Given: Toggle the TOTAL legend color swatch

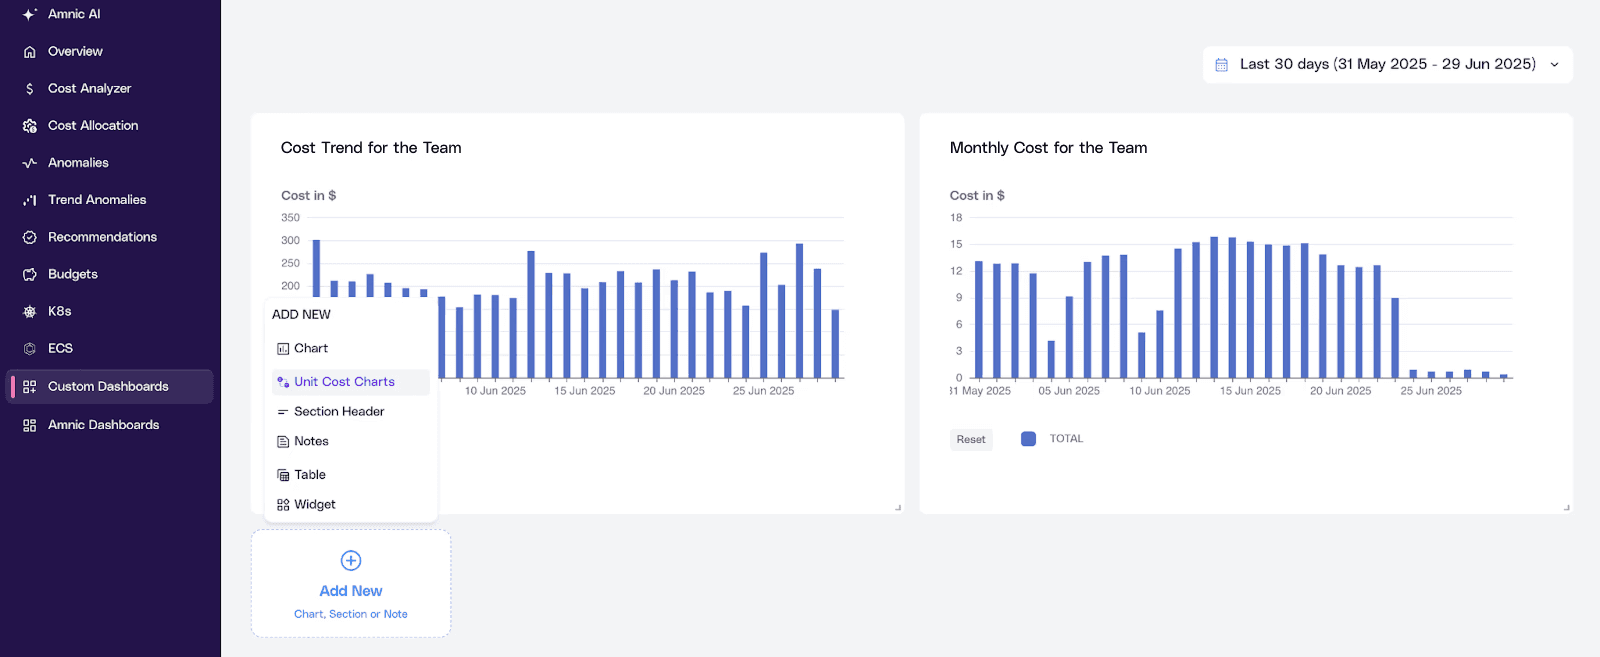Looking at the screenshot, I should 1028,439.
